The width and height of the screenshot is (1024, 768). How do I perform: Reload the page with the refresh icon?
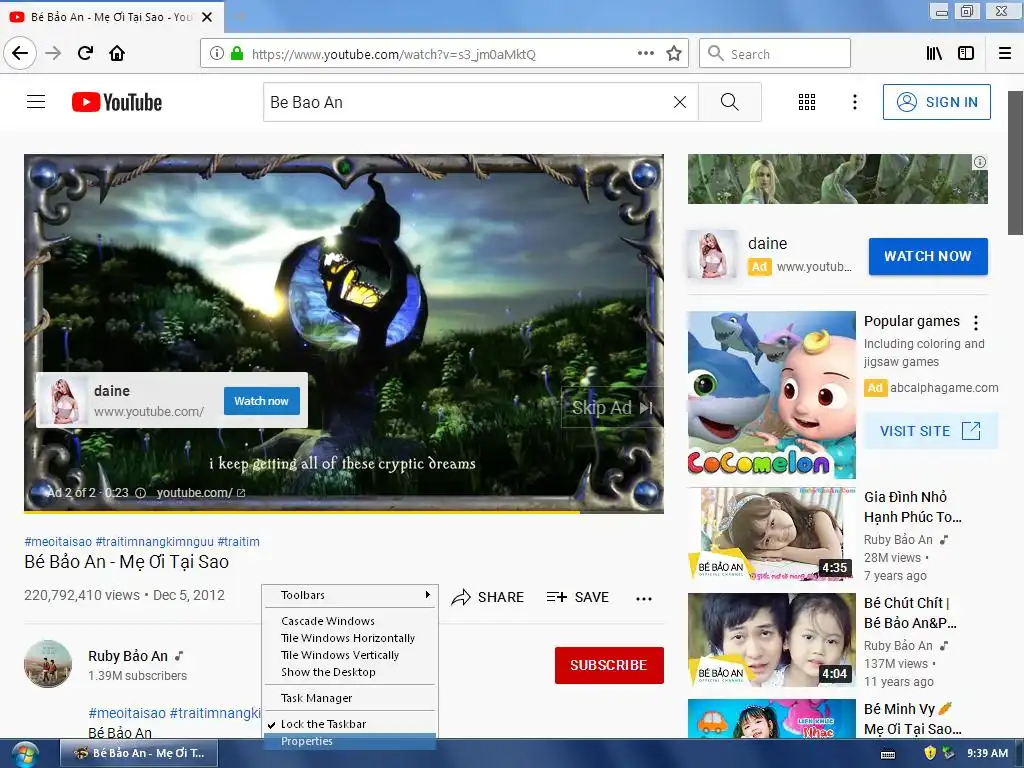86,54
